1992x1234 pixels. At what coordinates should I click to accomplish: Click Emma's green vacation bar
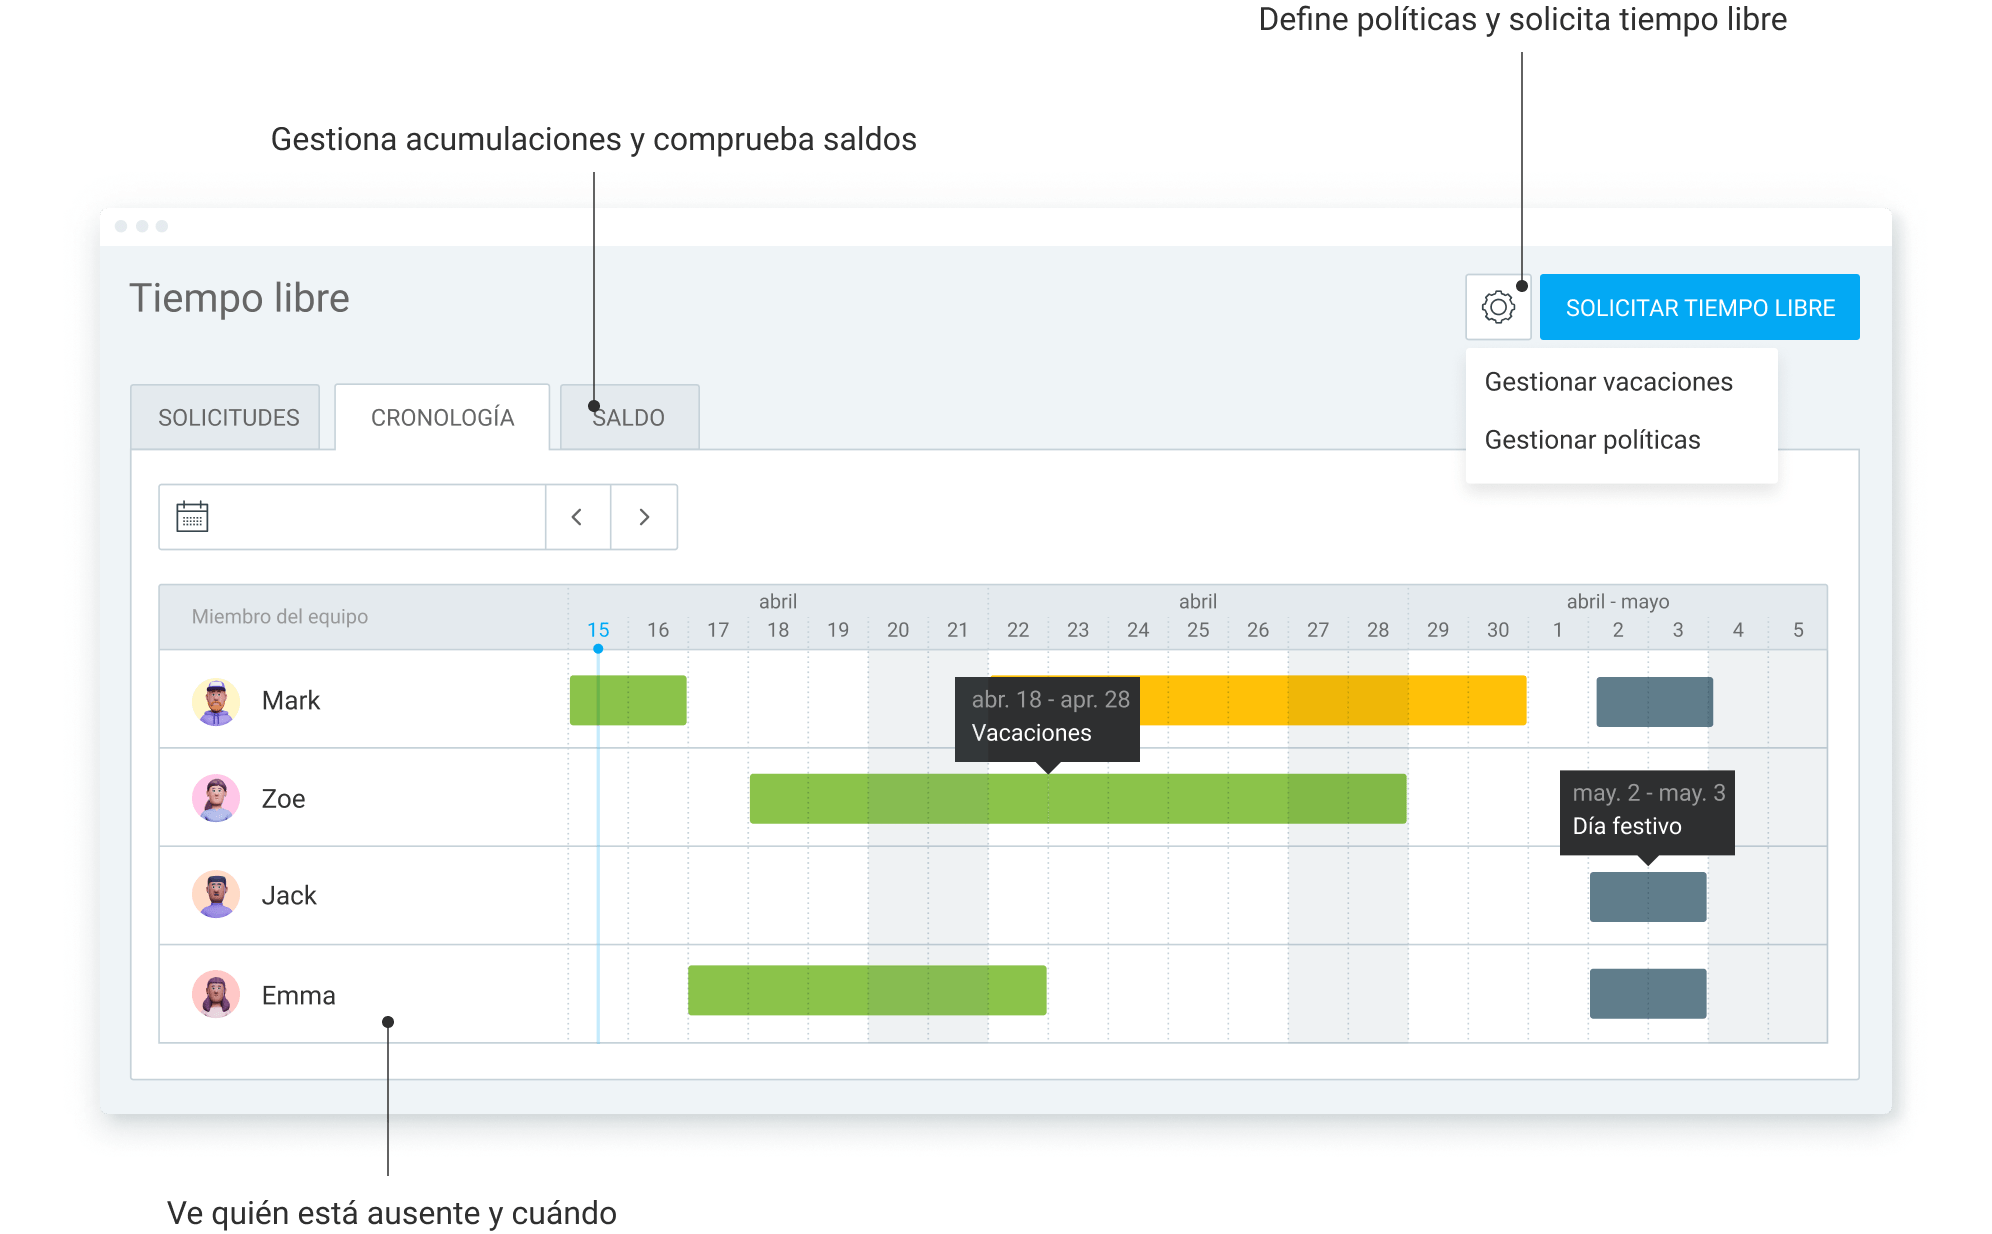click(x=867, y=990)
